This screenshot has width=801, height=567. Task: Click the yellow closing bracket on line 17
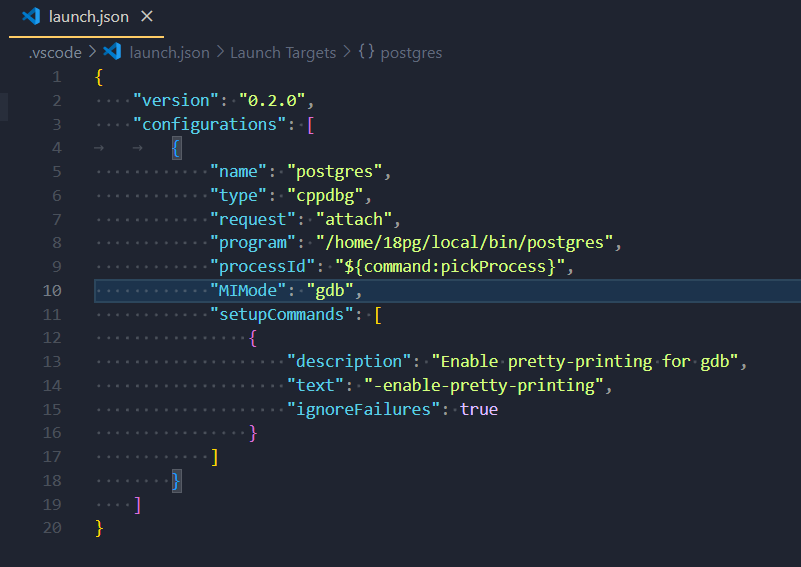click(215, 457)
